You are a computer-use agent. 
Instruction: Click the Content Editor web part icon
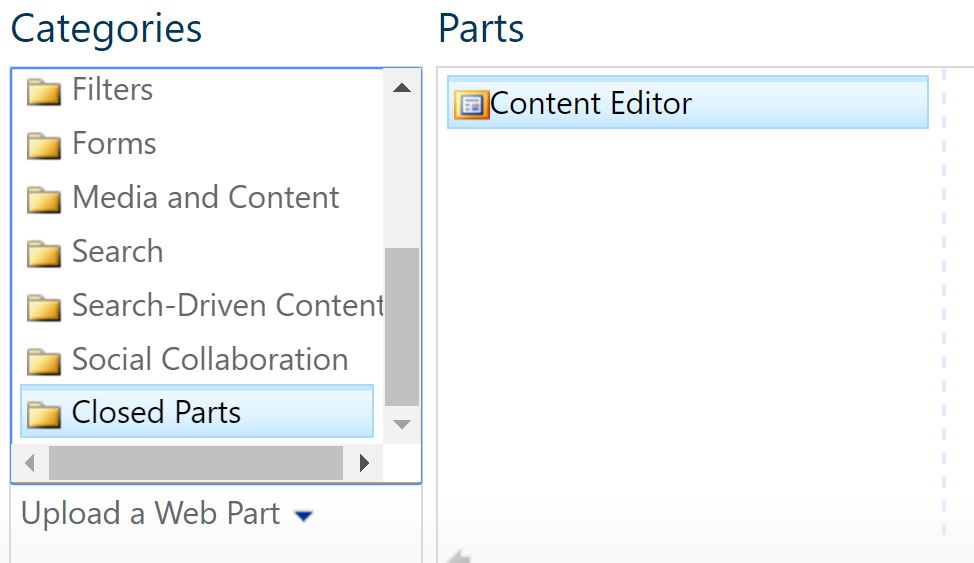471,104
